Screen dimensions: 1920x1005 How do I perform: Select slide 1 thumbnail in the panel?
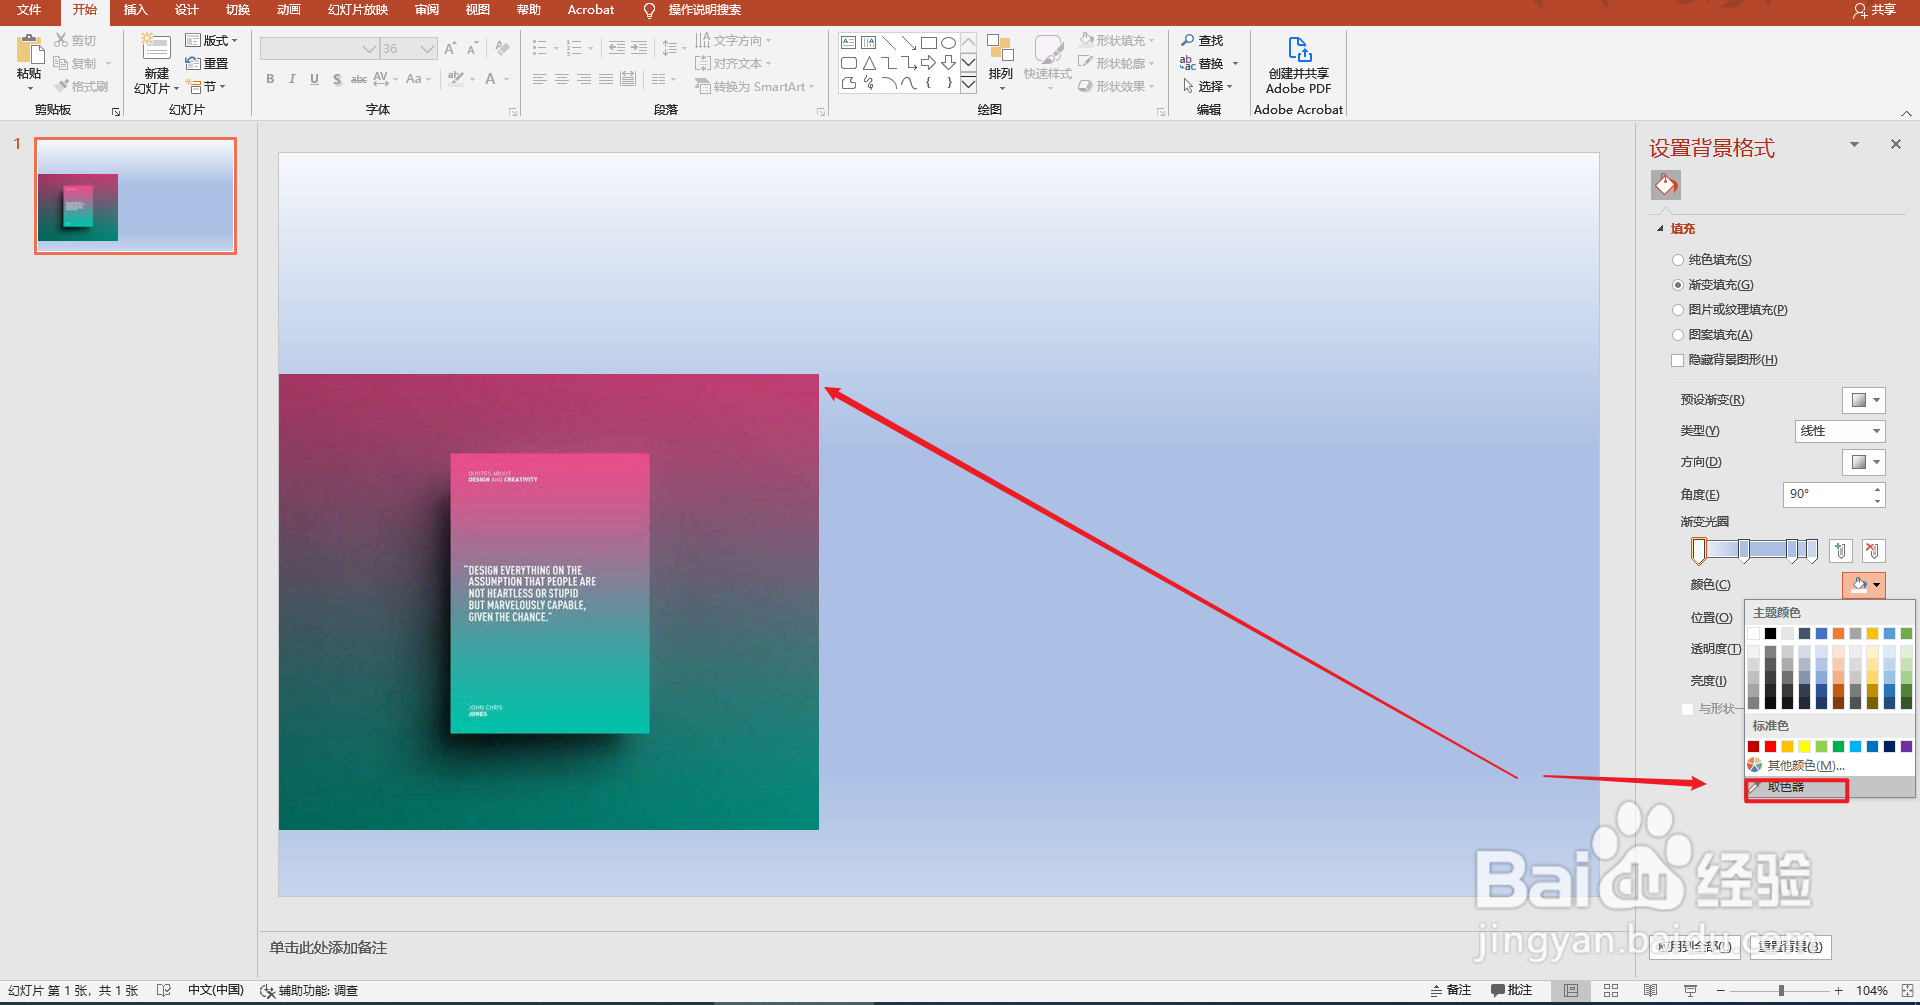(136, 196)
